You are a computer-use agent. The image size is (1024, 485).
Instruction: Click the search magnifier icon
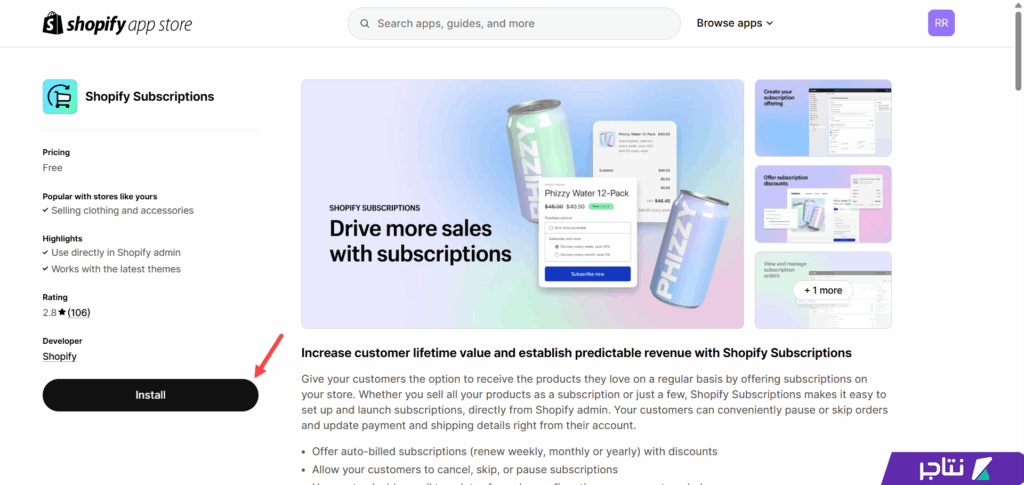(x=365, y=23)
